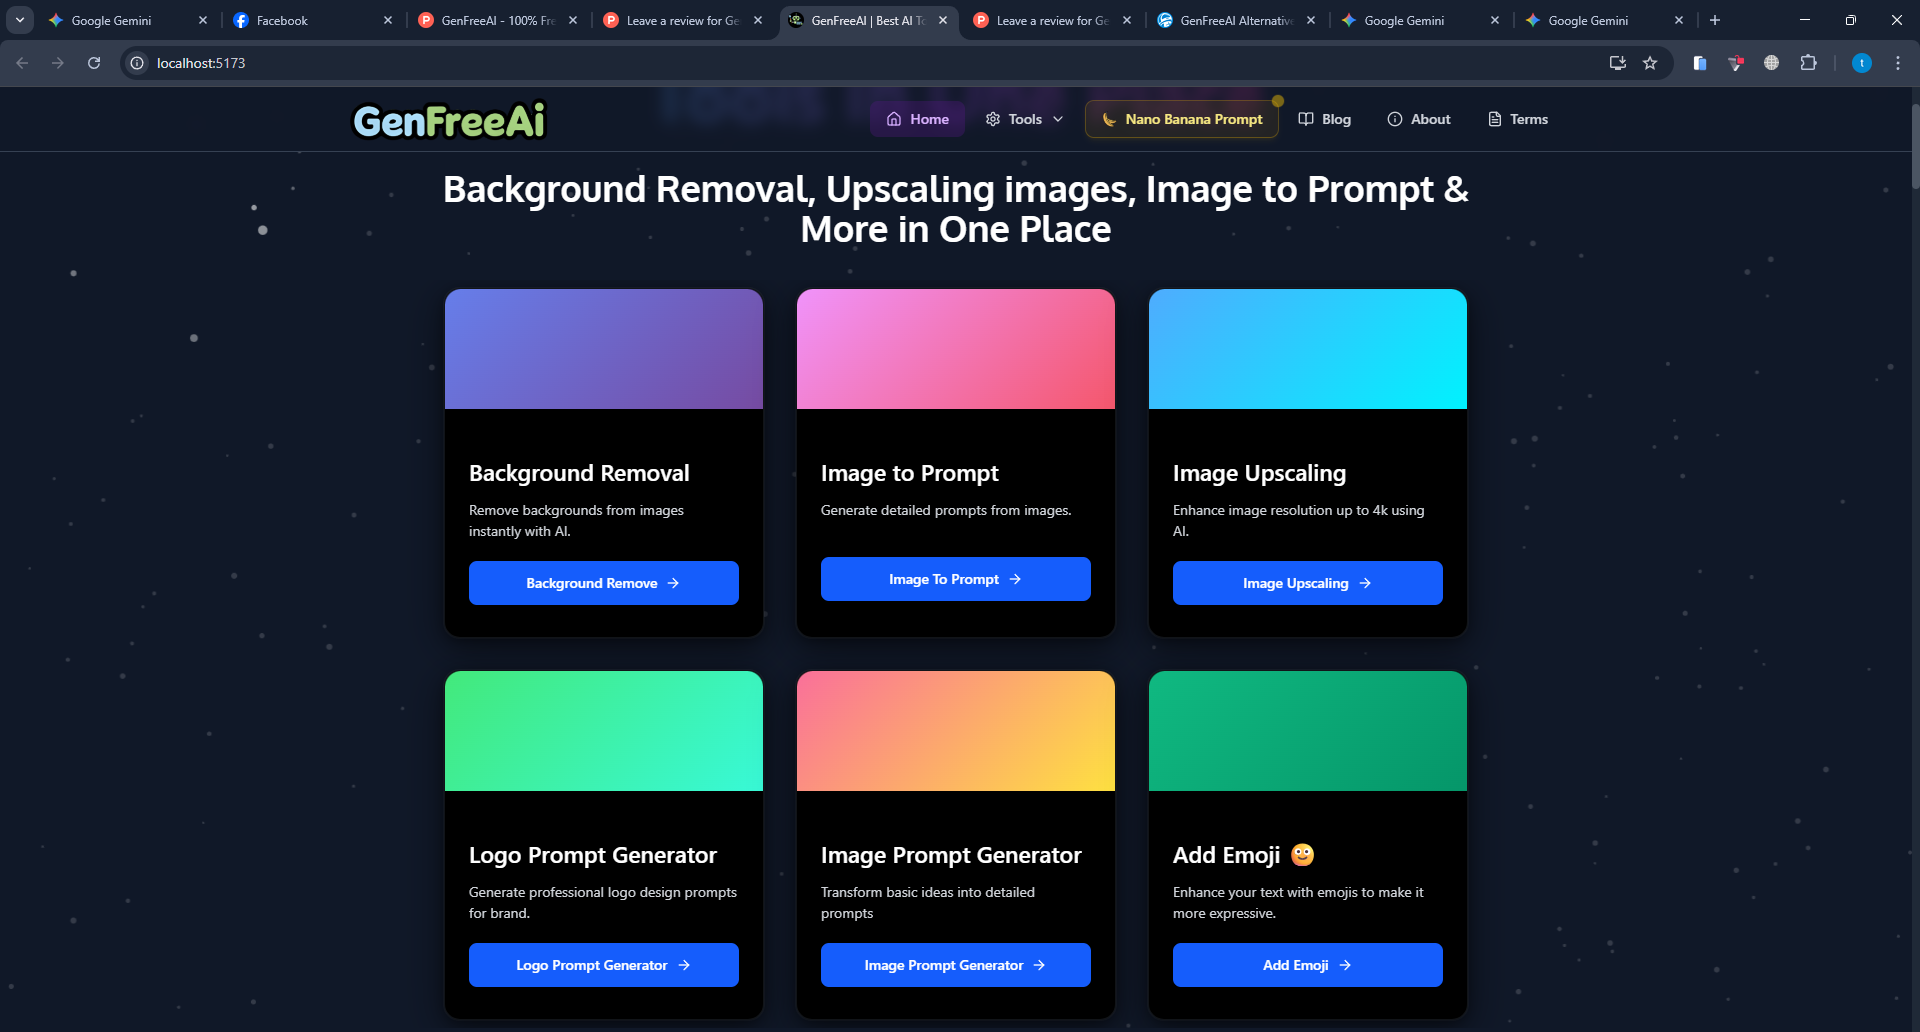Click the Background Remove button
Viewport: 1920px width, 1032px height.
(x=603, y=582)
